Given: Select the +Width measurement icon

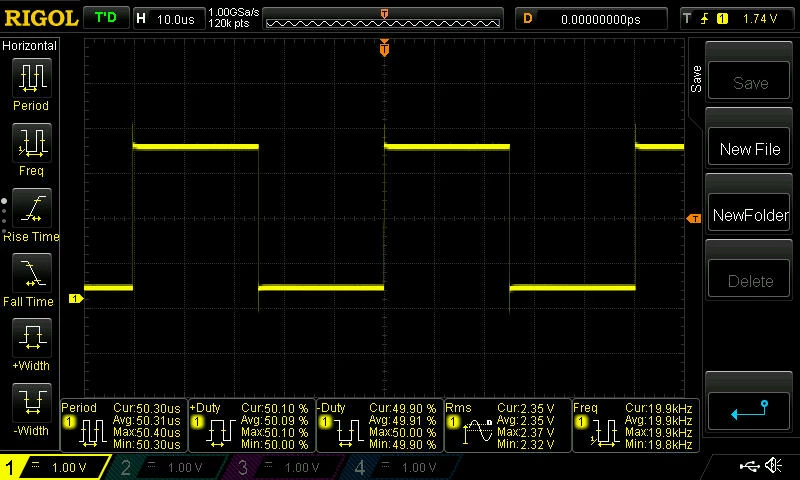Looking at the screenshot, I should (32, 338).
